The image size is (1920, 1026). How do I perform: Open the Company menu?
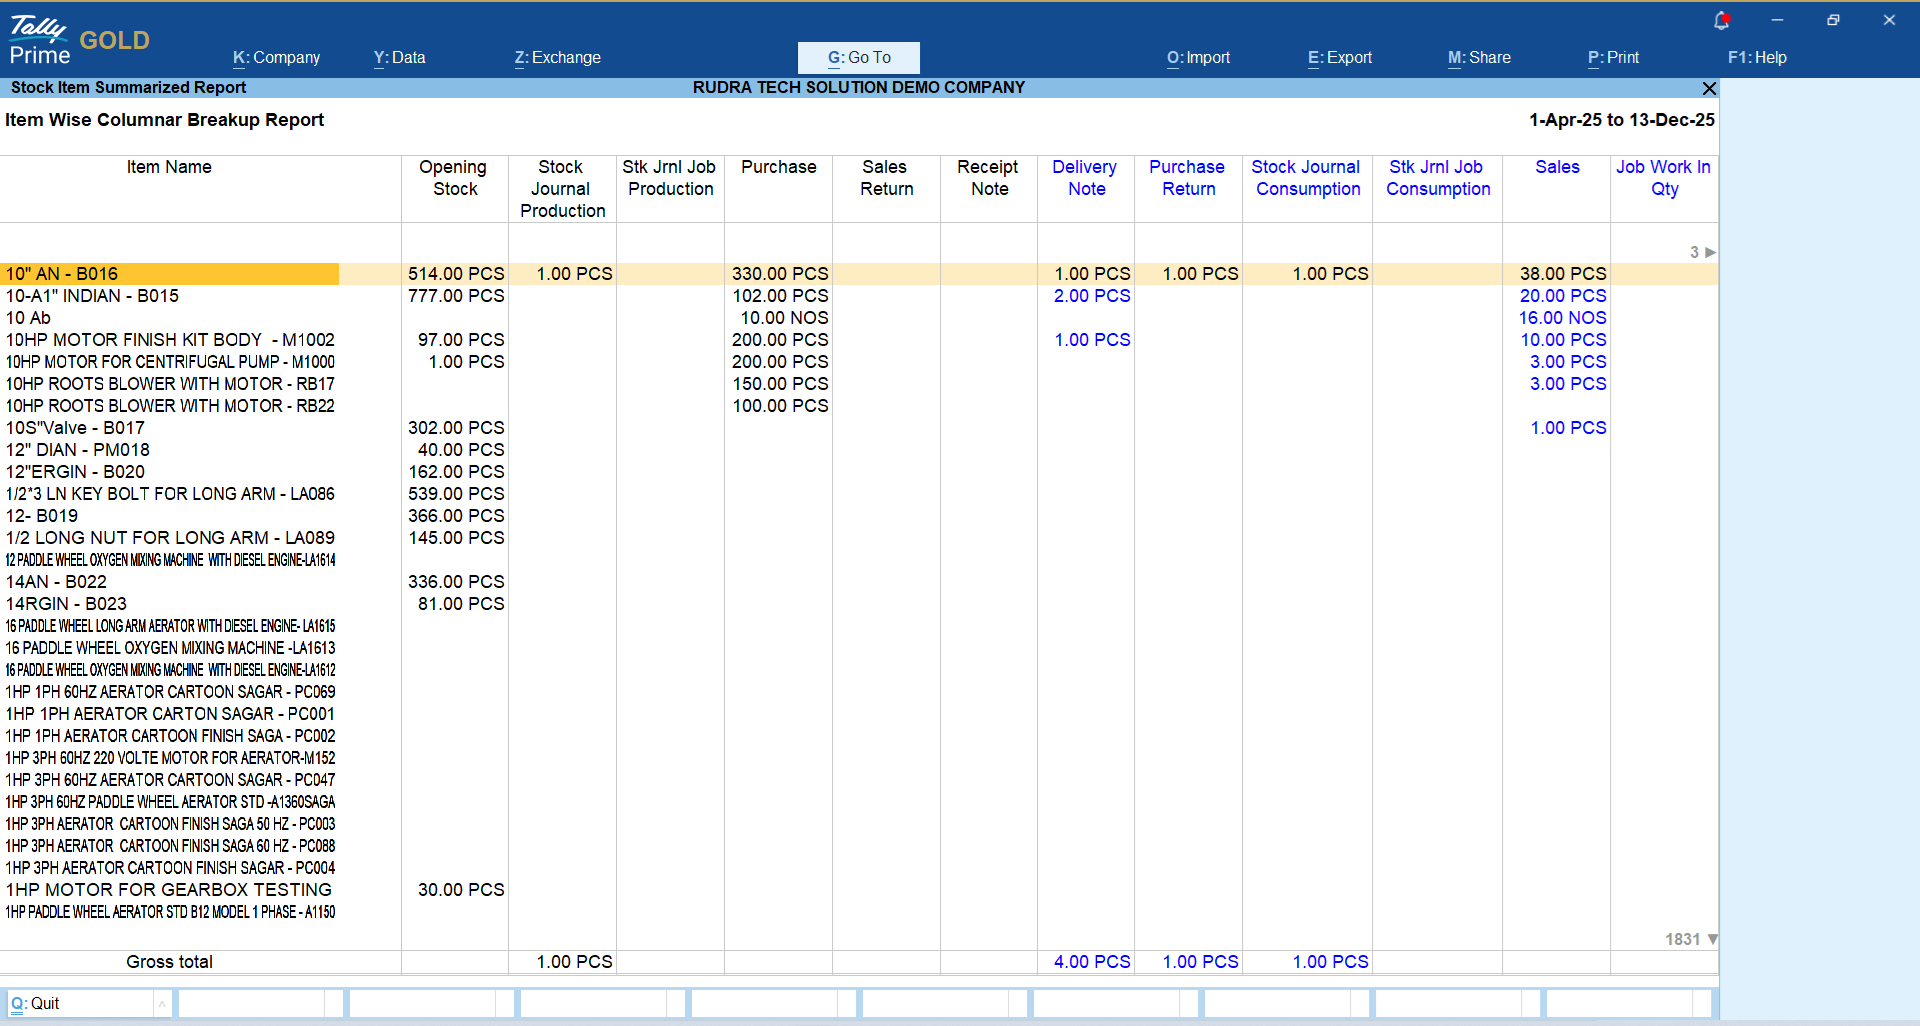point(276,58)
